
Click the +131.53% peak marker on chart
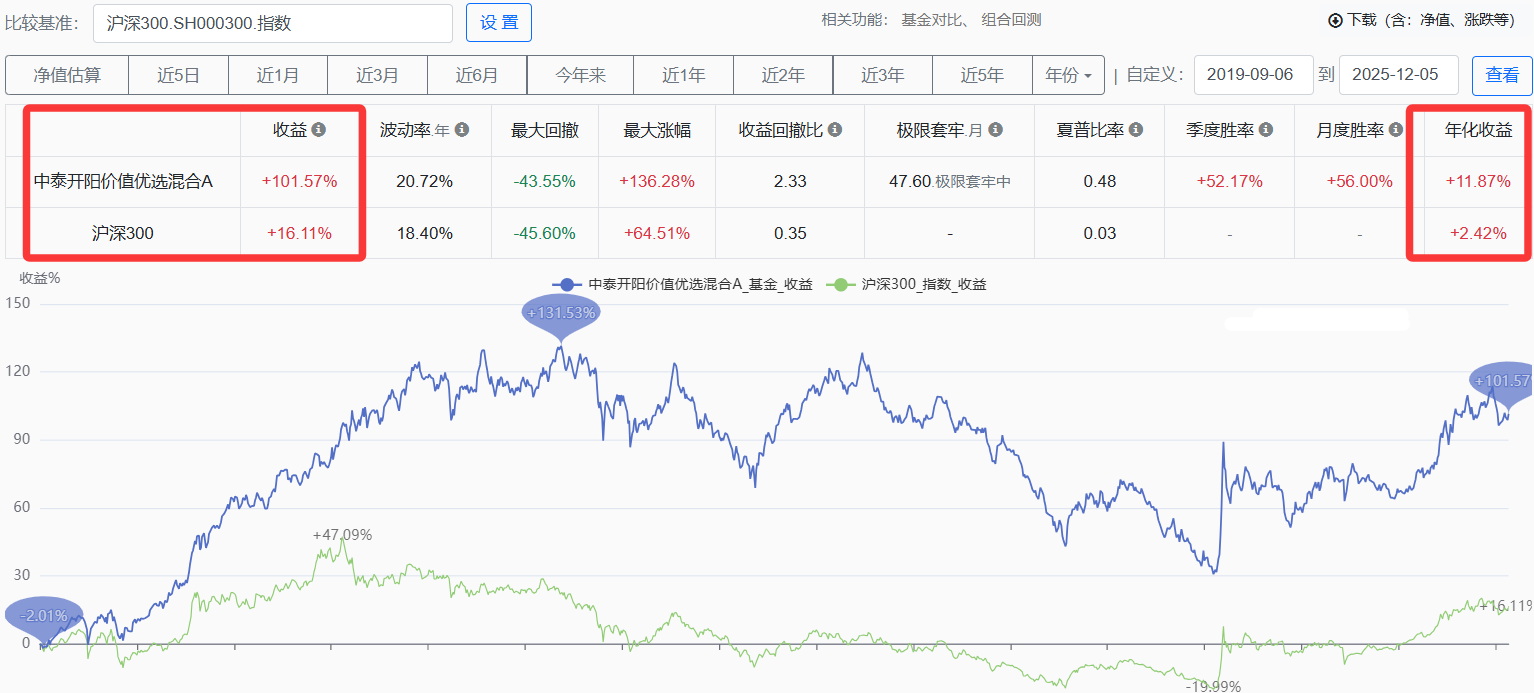point(560,313)
